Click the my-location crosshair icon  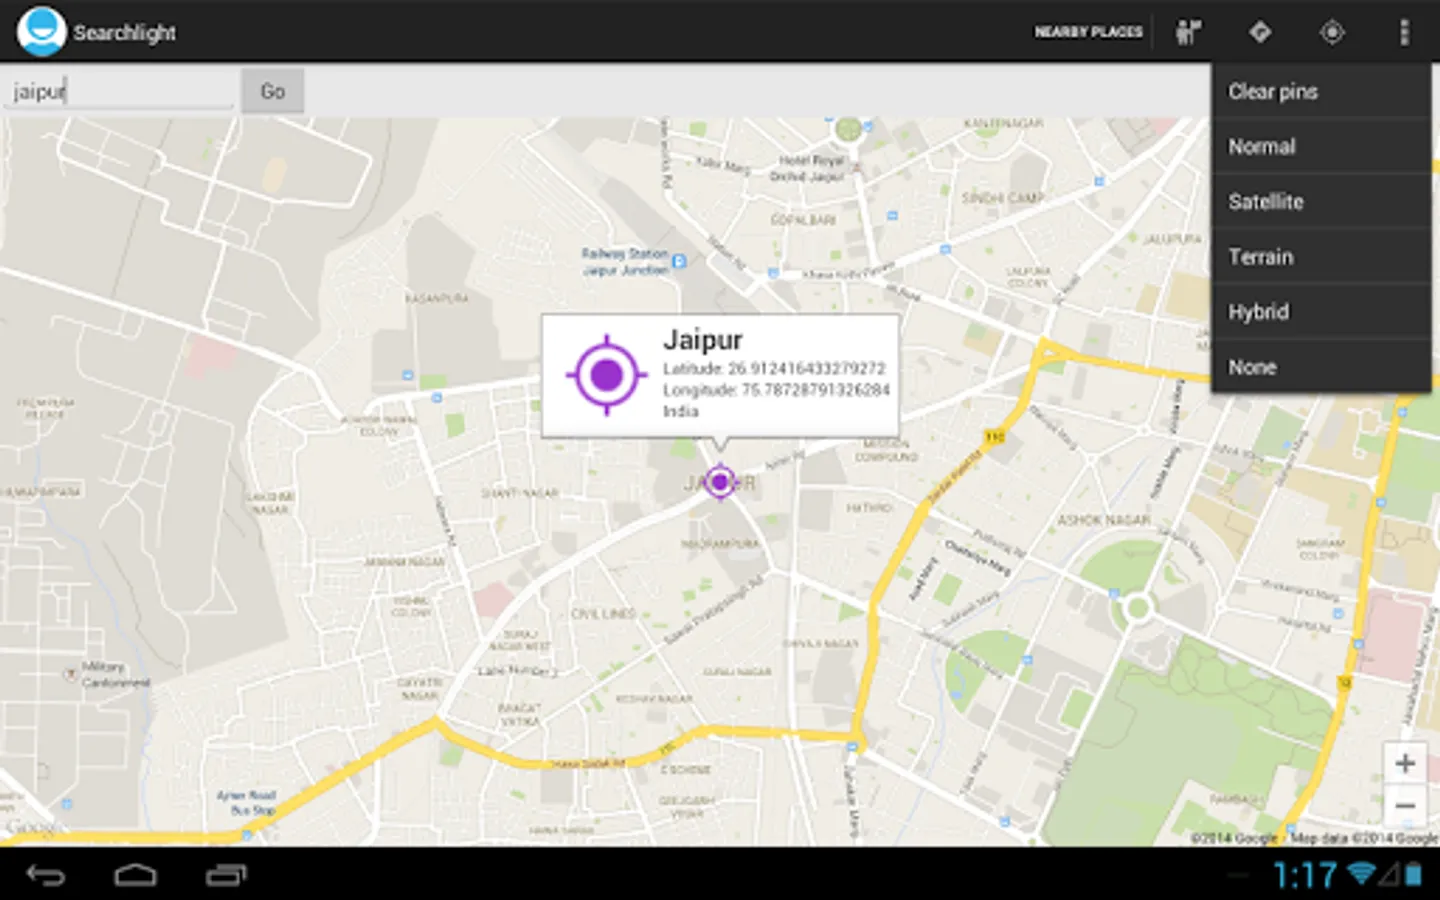pyautogui.click(x=1332, y=31)
